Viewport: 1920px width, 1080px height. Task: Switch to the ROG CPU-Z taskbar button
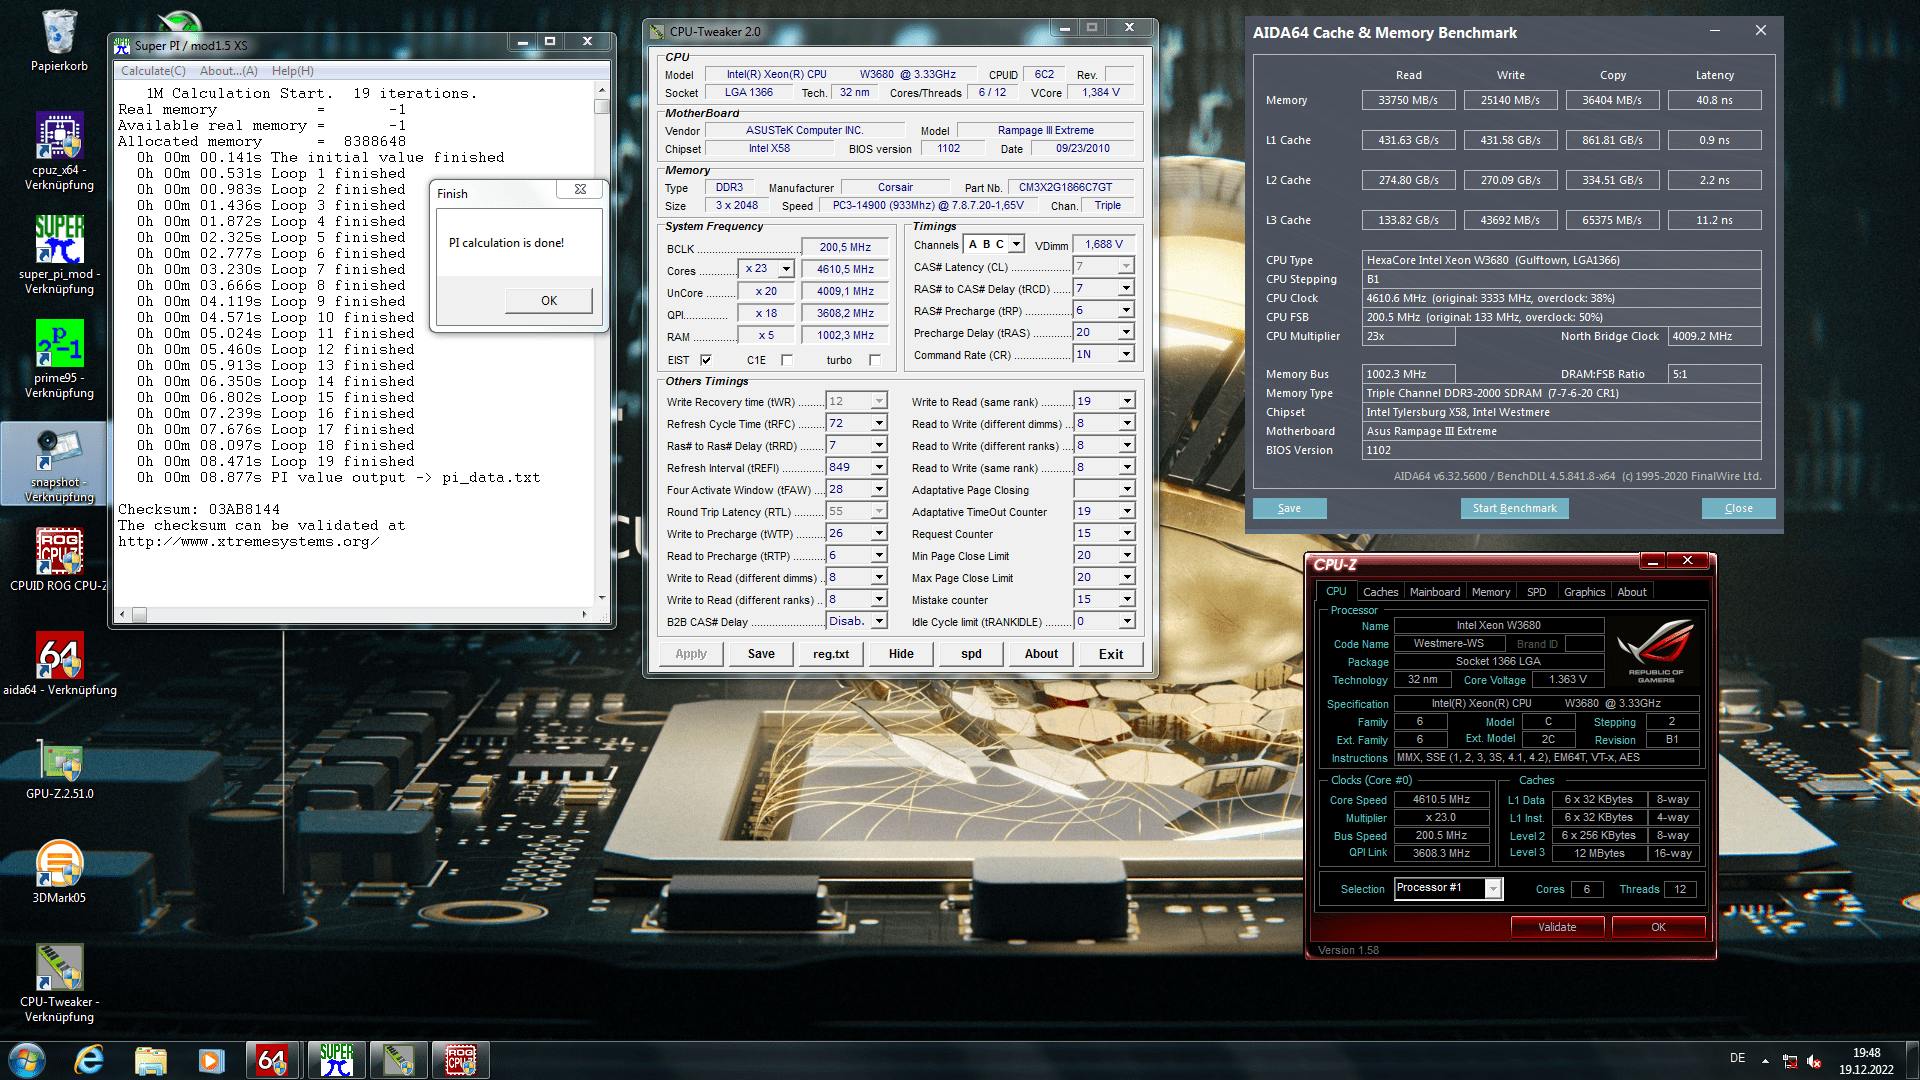click(460, 1060)
